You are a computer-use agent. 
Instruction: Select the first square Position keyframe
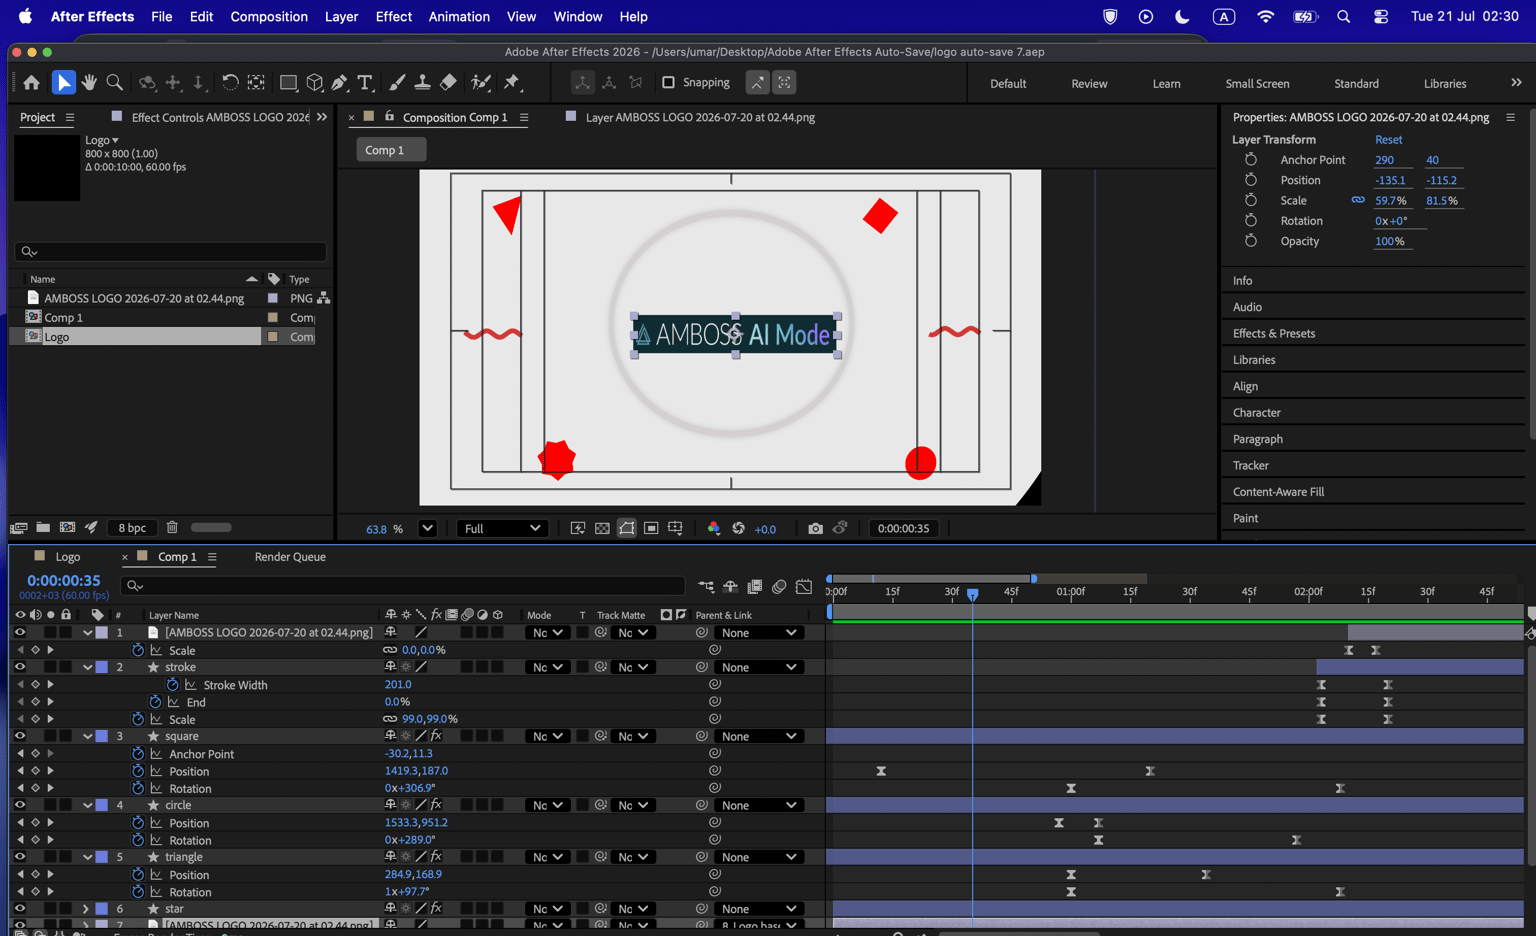pyautogui.click(x=881, y=771)
